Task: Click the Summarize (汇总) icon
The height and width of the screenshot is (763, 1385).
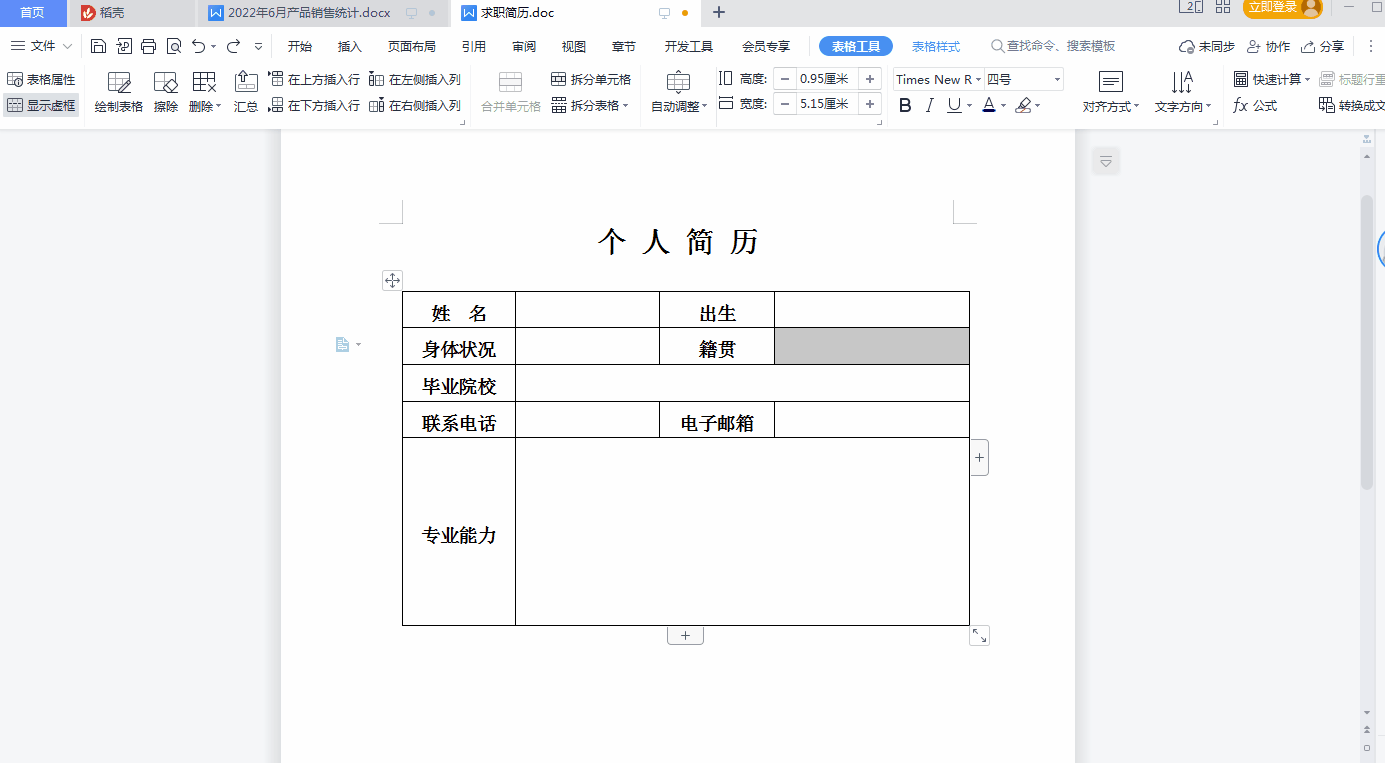Action: click(x=246, y=92)
